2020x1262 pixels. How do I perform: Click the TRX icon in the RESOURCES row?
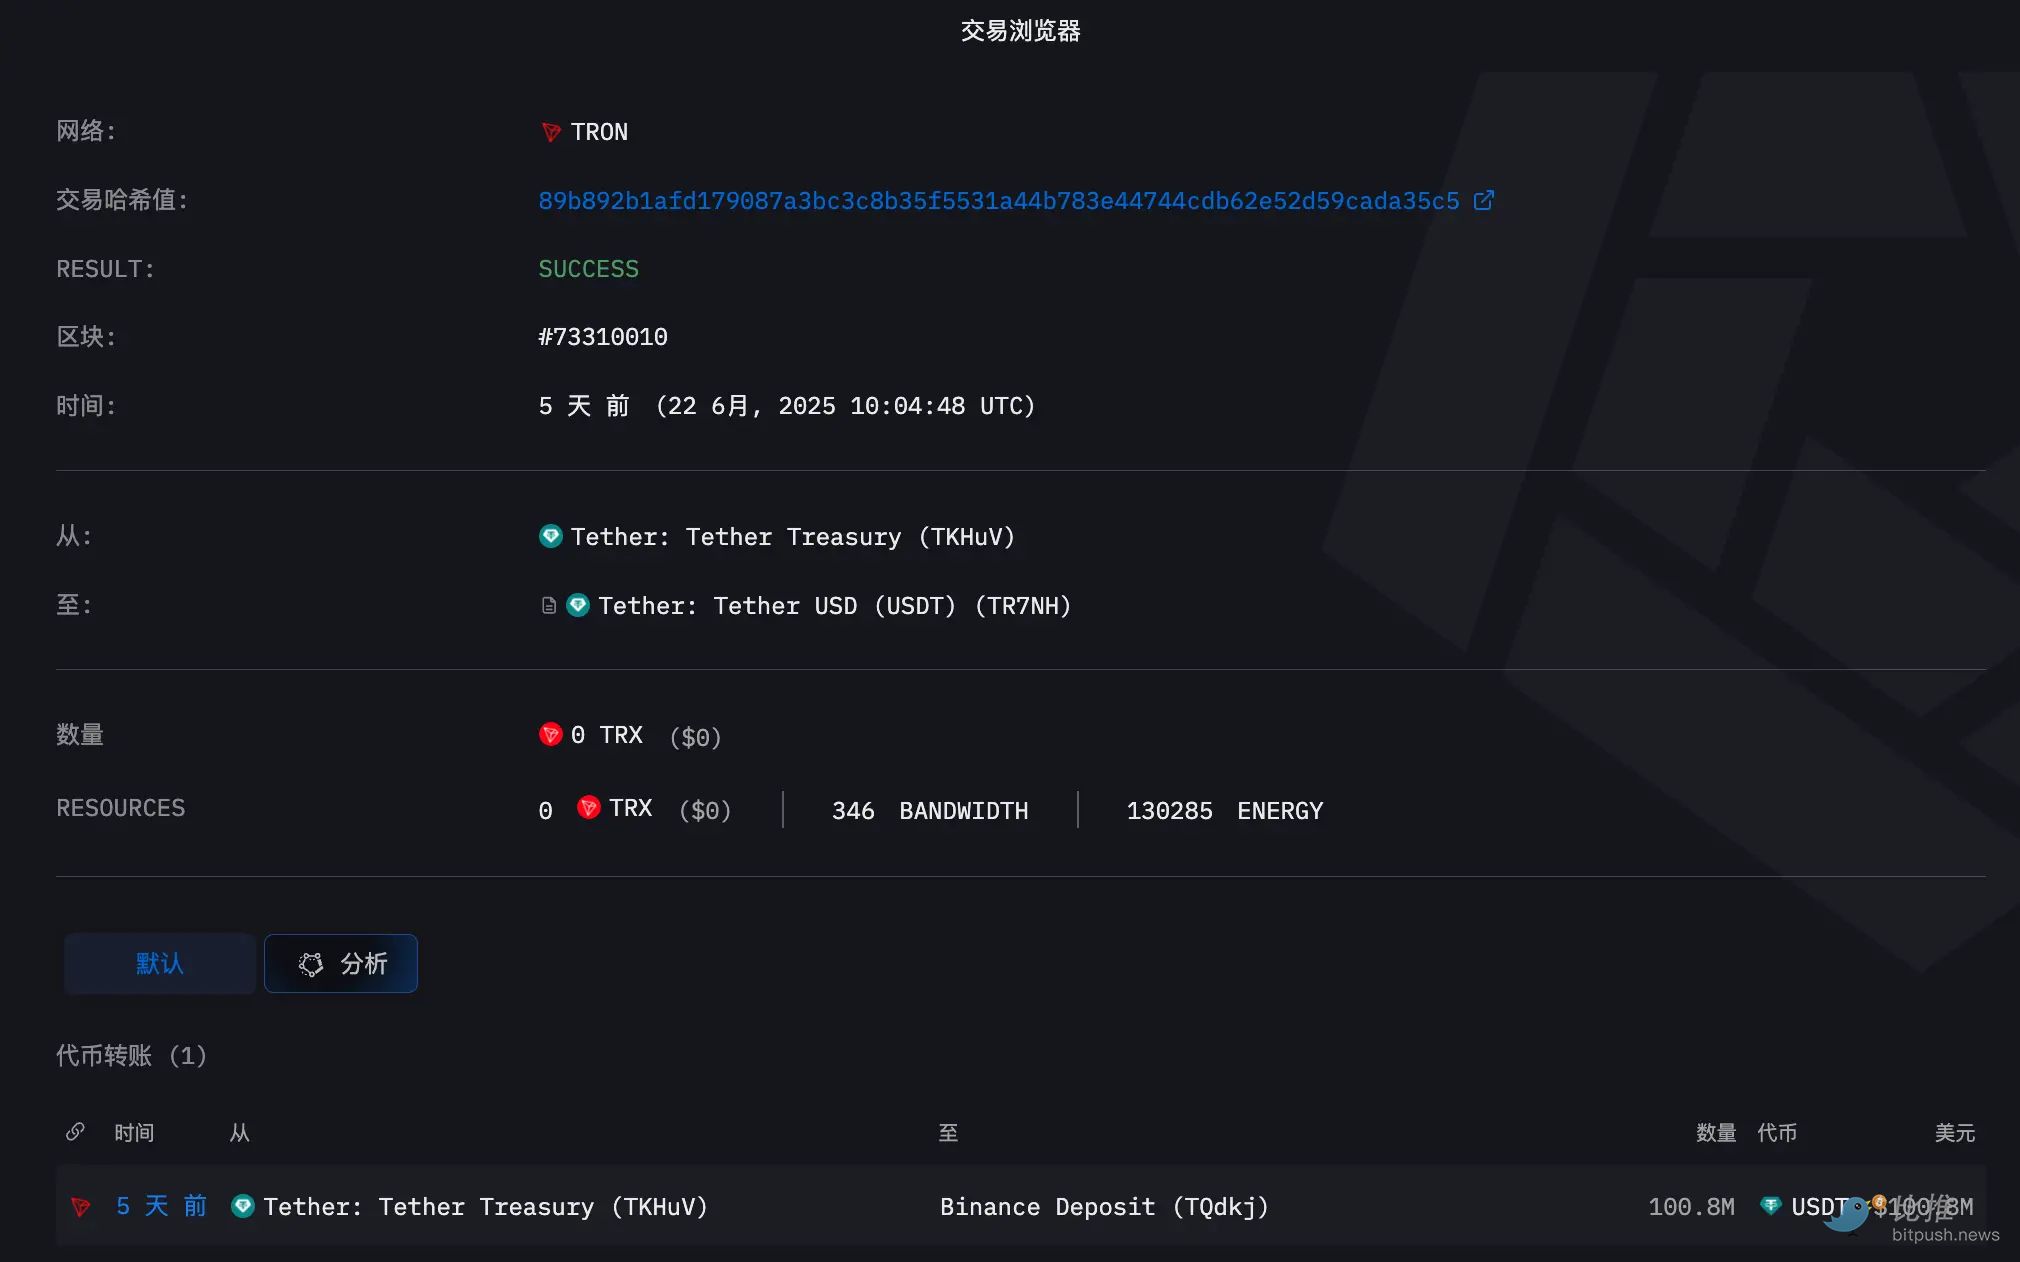click(589, 808)
